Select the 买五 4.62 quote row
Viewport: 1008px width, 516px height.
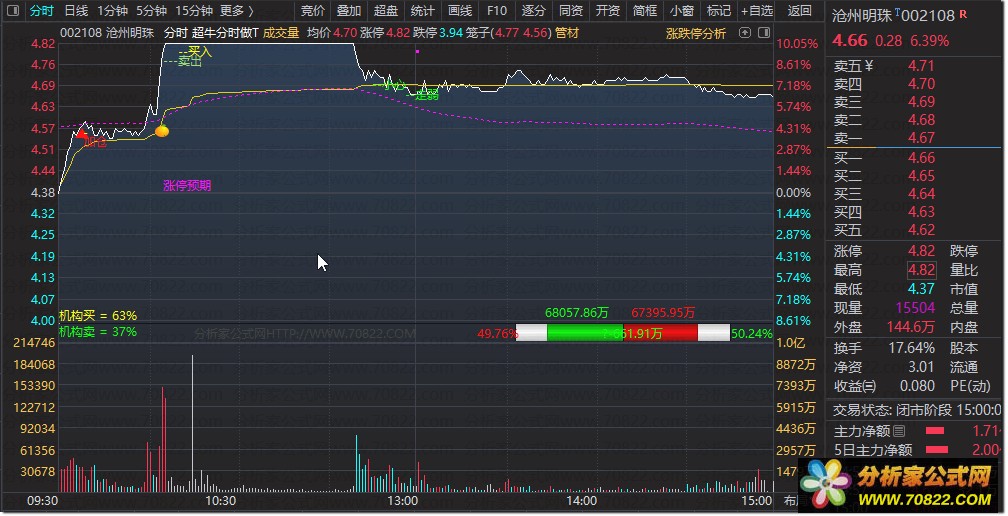[915, 230]
